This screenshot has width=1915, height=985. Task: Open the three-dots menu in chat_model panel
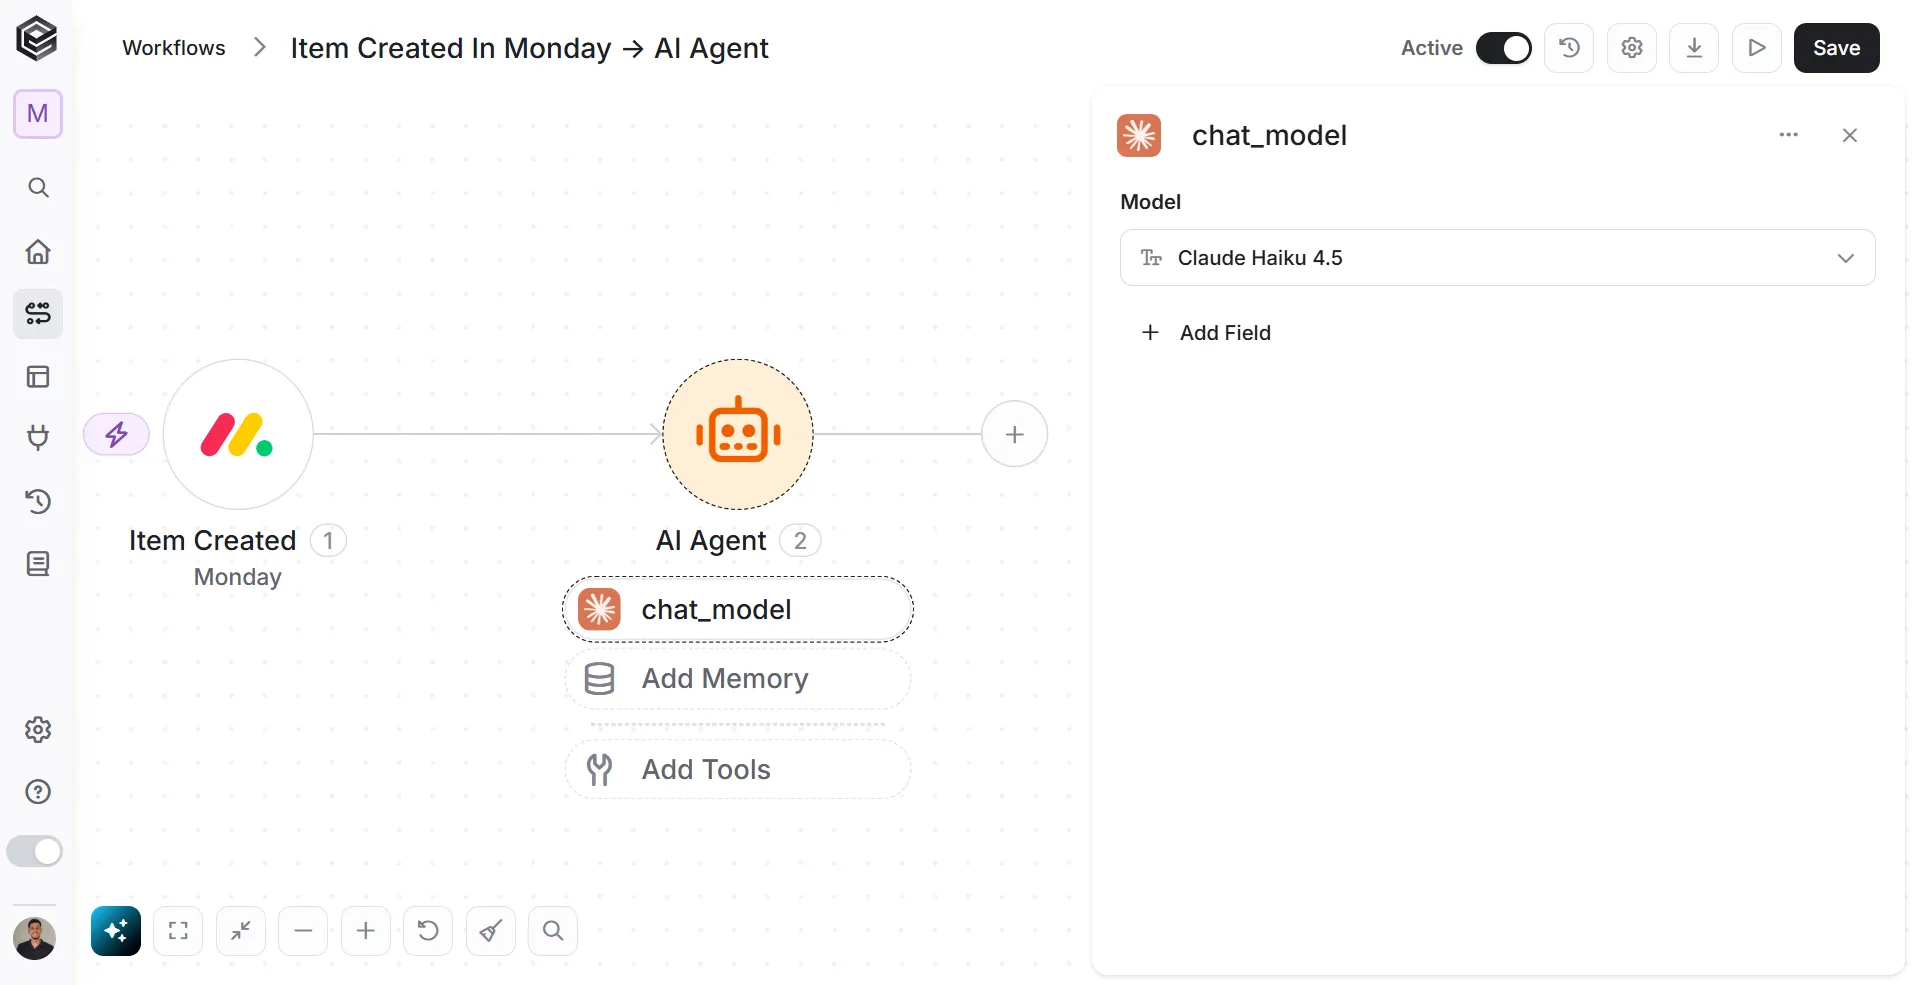1789,135
